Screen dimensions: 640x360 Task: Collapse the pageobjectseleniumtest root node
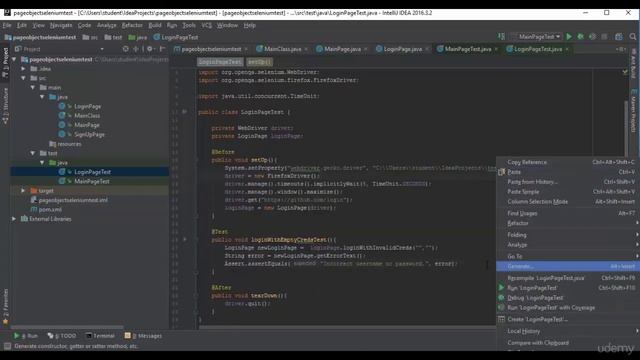click(14, 59)
